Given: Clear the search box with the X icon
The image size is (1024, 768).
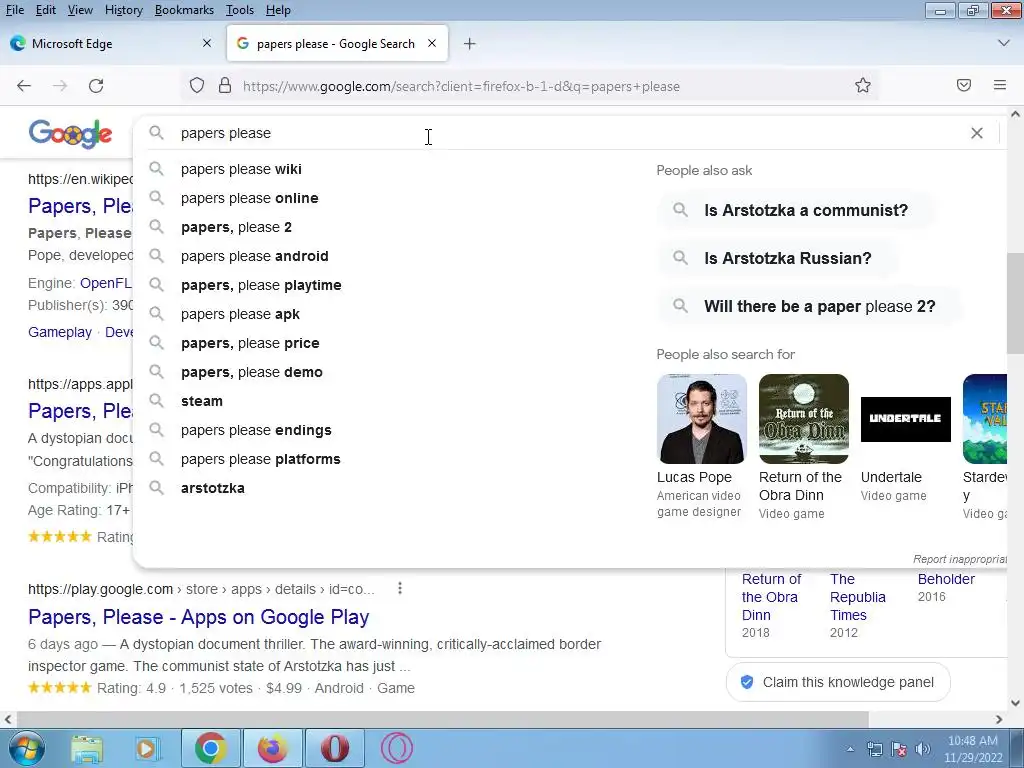Looking at the screenshot, I should pyautogui.click(x=977, y=133).
